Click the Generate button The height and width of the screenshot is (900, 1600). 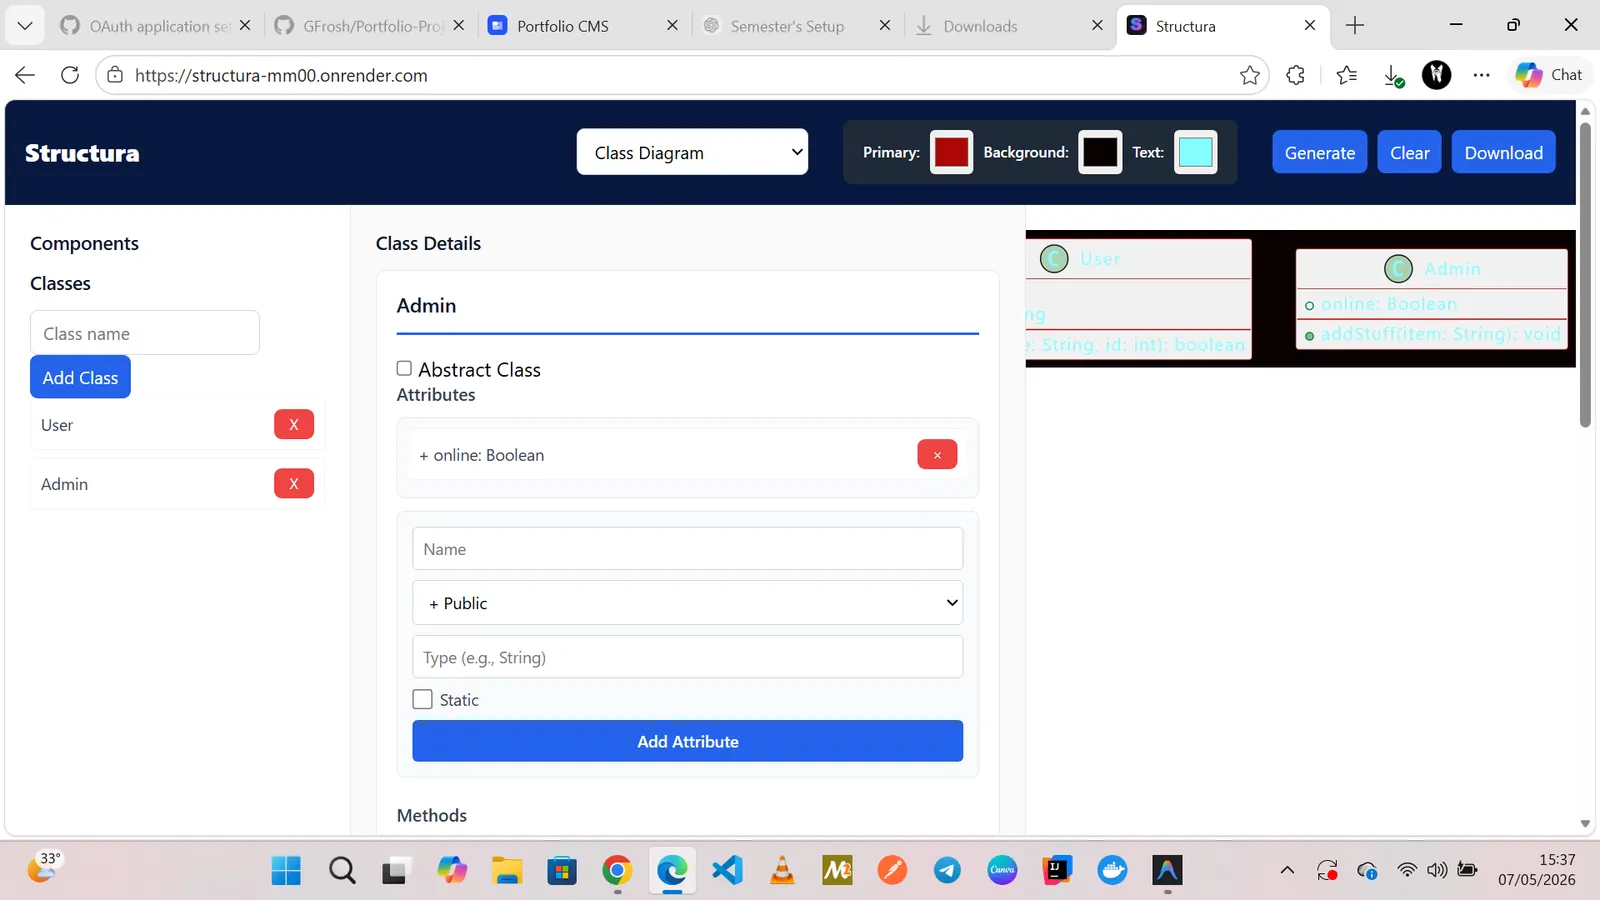[x=1320, y=153]
